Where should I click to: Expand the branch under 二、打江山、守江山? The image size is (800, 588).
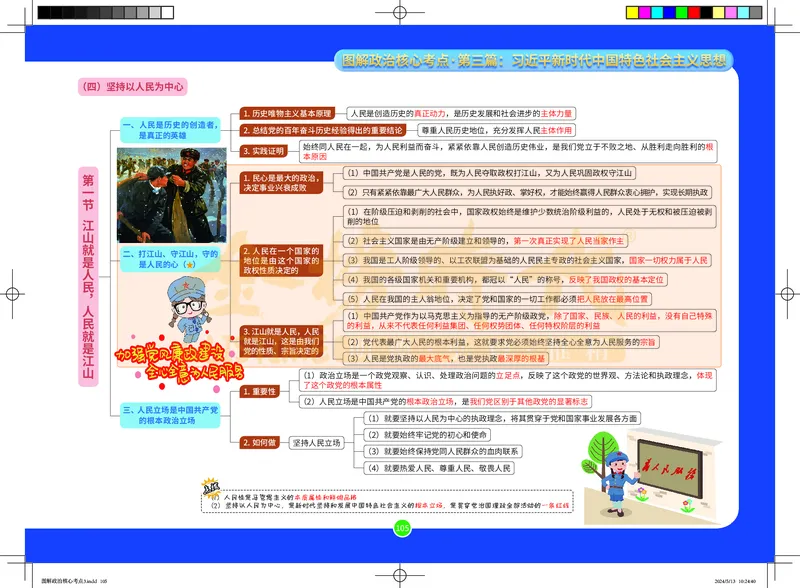click(171, 260)
